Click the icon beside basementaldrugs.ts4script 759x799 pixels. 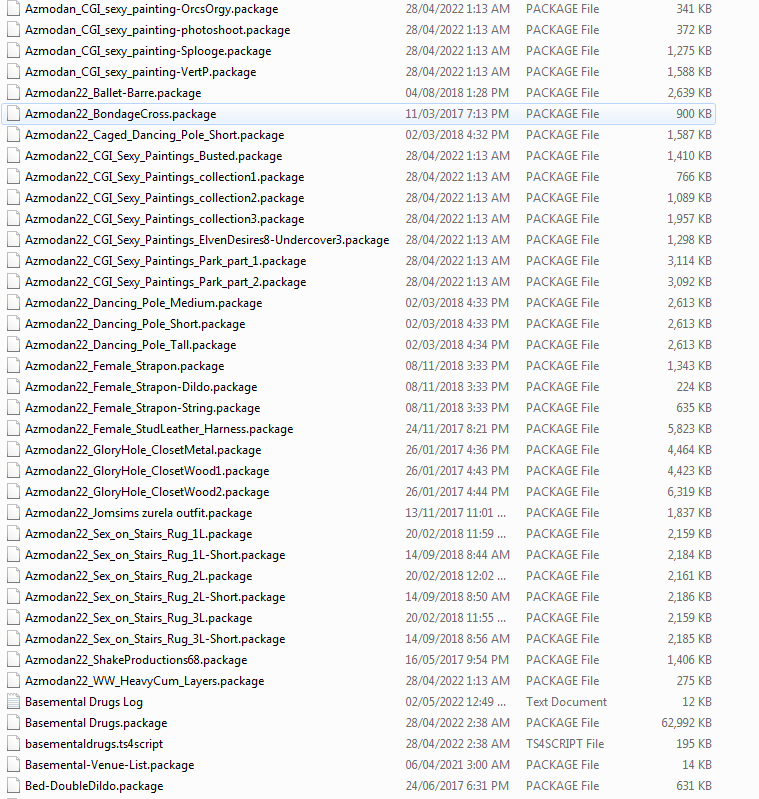[x=14, y=743]
